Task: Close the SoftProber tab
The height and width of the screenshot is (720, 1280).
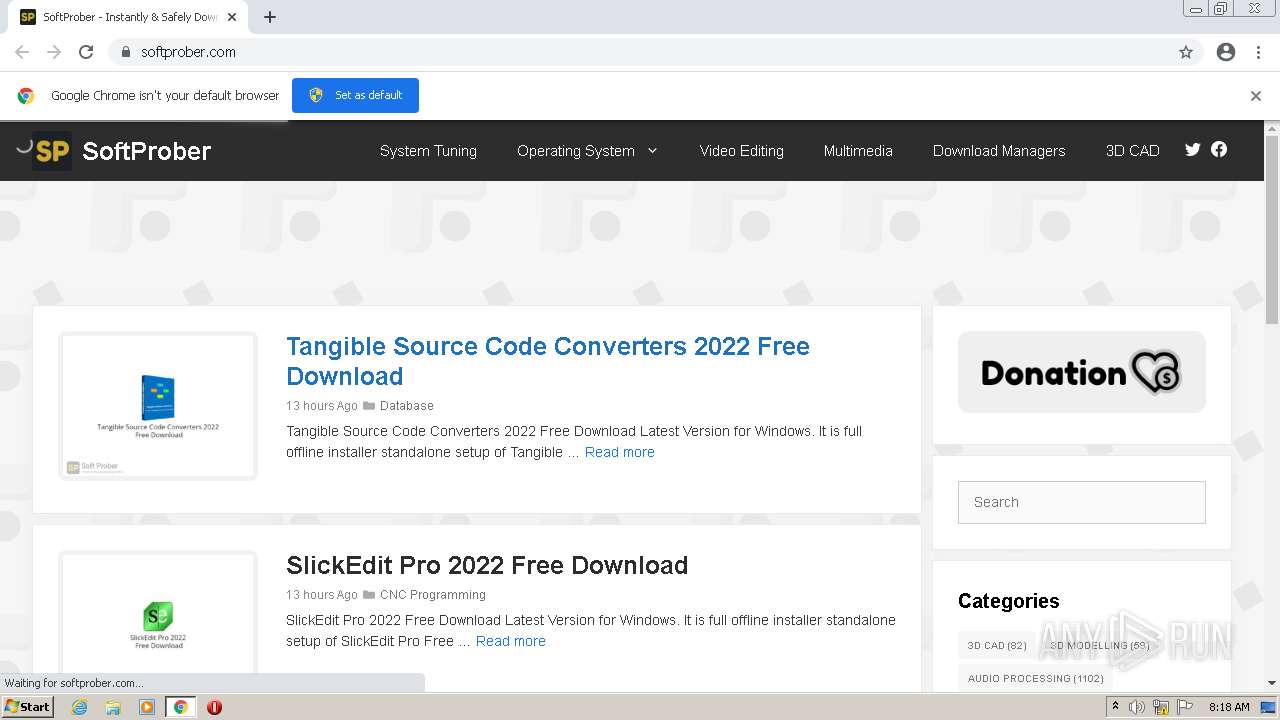Action: [x=232, y=17]
